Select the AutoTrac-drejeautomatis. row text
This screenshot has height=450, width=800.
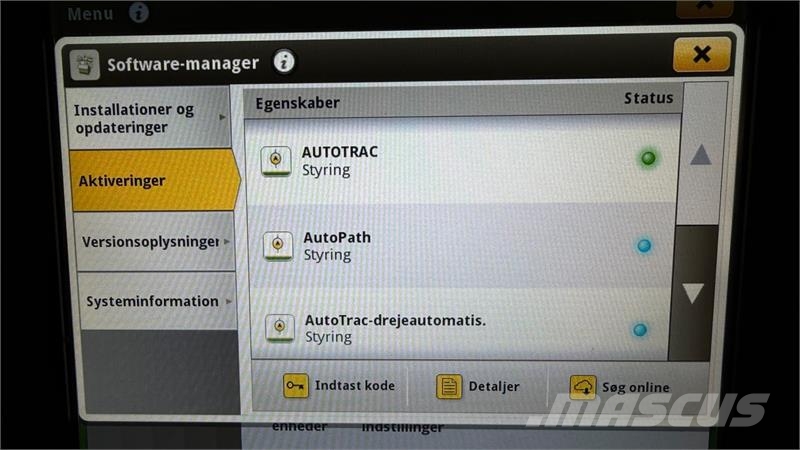pyautogui.click(x=395, y=329)
